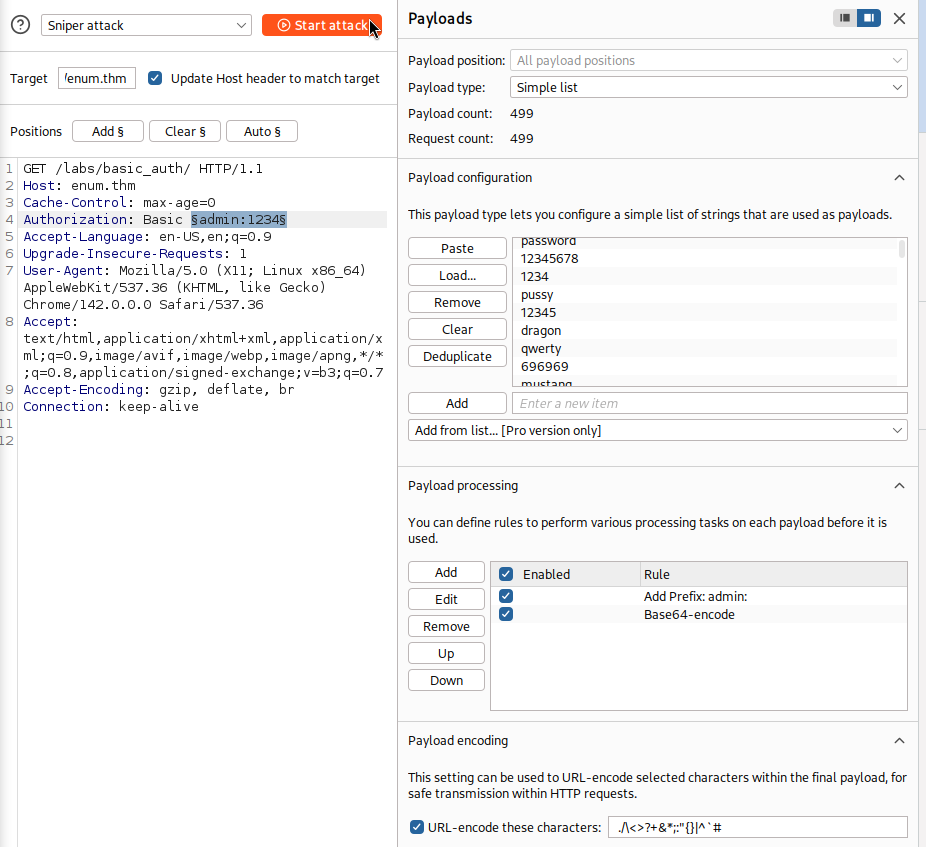Click Edit processing rule button
Viewport: 926px width, 847px height.
click(446, 599)
